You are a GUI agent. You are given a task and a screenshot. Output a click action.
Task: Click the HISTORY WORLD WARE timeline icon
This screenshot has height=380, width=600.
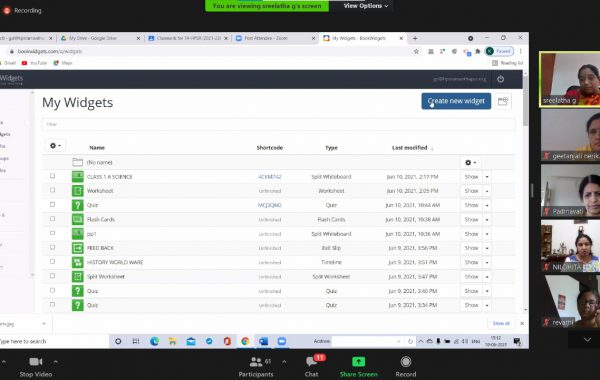tap(78, 262)
